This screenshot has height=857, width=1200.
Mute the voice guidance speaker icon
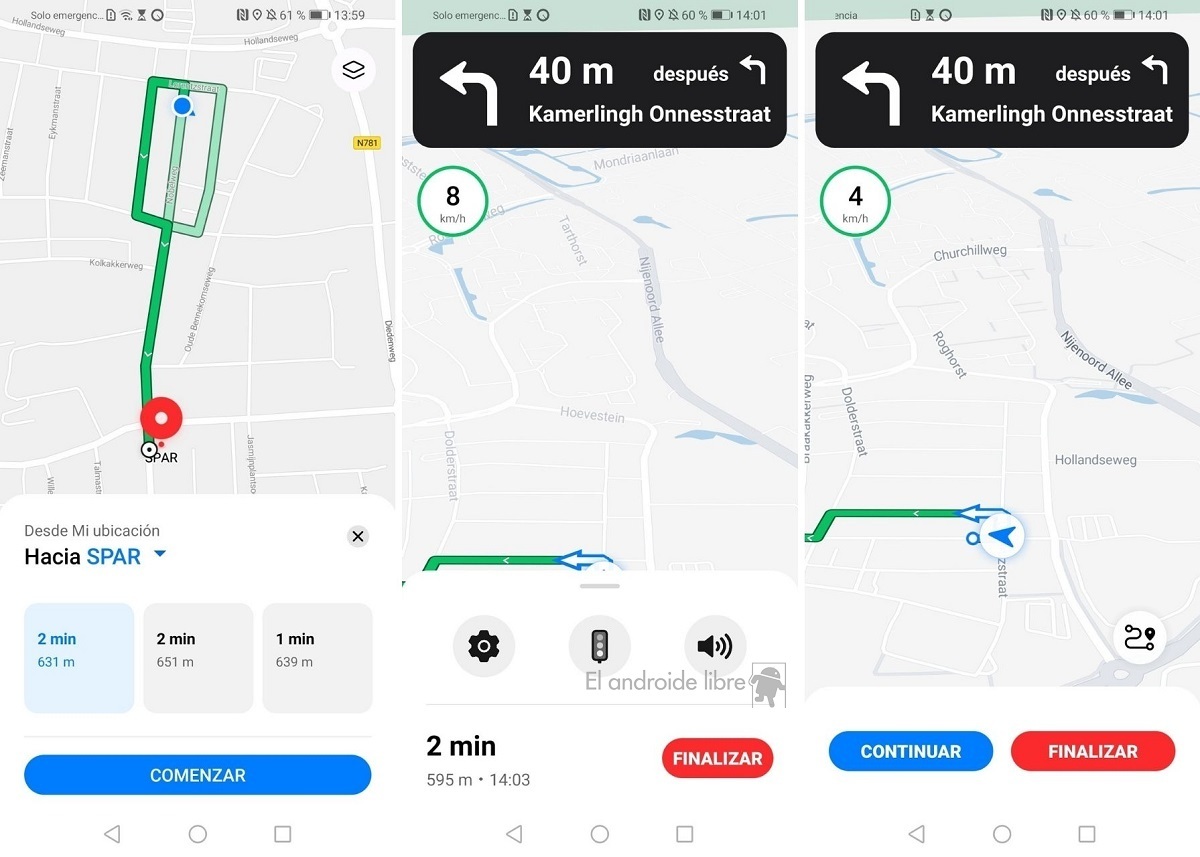tap(715, 646)
